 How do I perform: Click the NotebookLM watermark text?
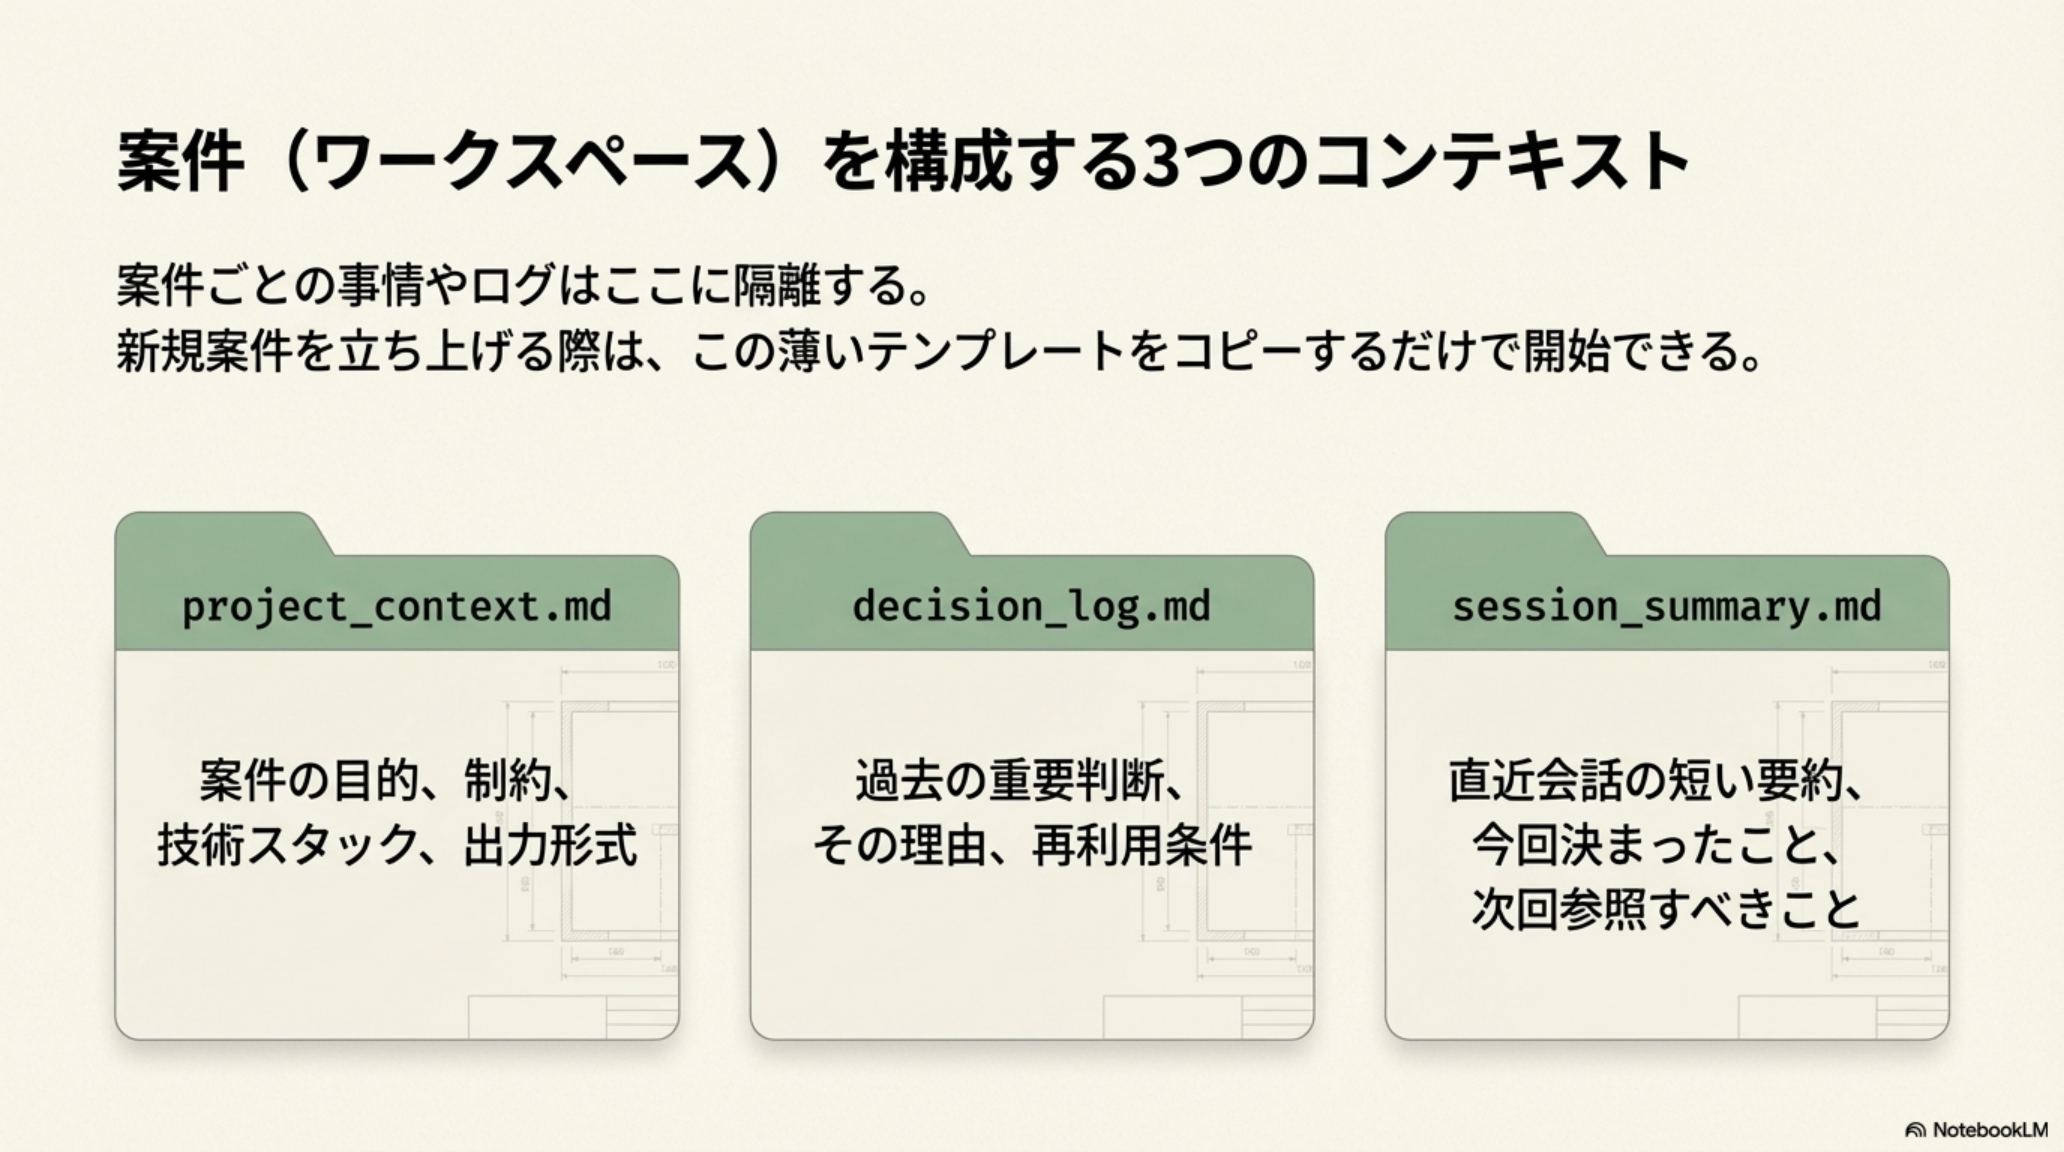(1989, 1130)
